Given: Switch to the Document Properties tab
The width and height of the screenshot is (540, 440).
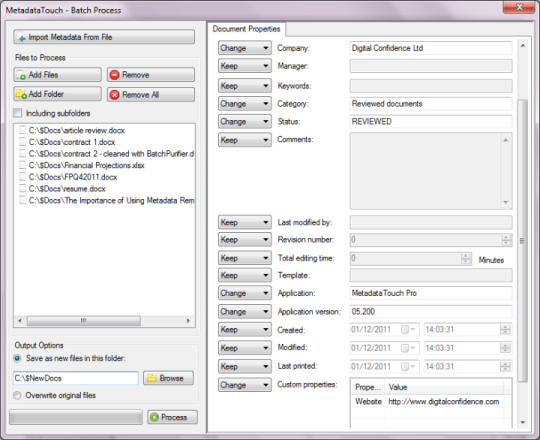Looking at the screenshot, I should pos(246,29).
